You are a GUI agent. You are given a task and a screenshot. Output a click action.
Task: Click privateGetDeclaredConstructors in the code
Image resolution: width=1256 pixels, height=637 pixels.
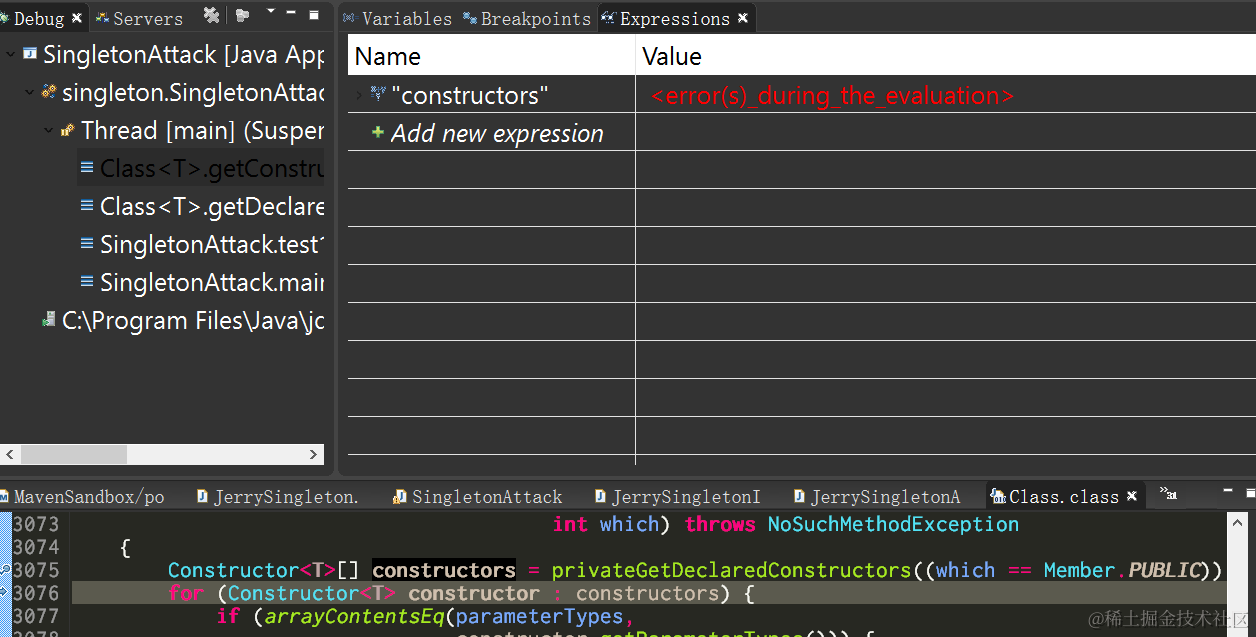pyautogui.click(x=731, y=570)
